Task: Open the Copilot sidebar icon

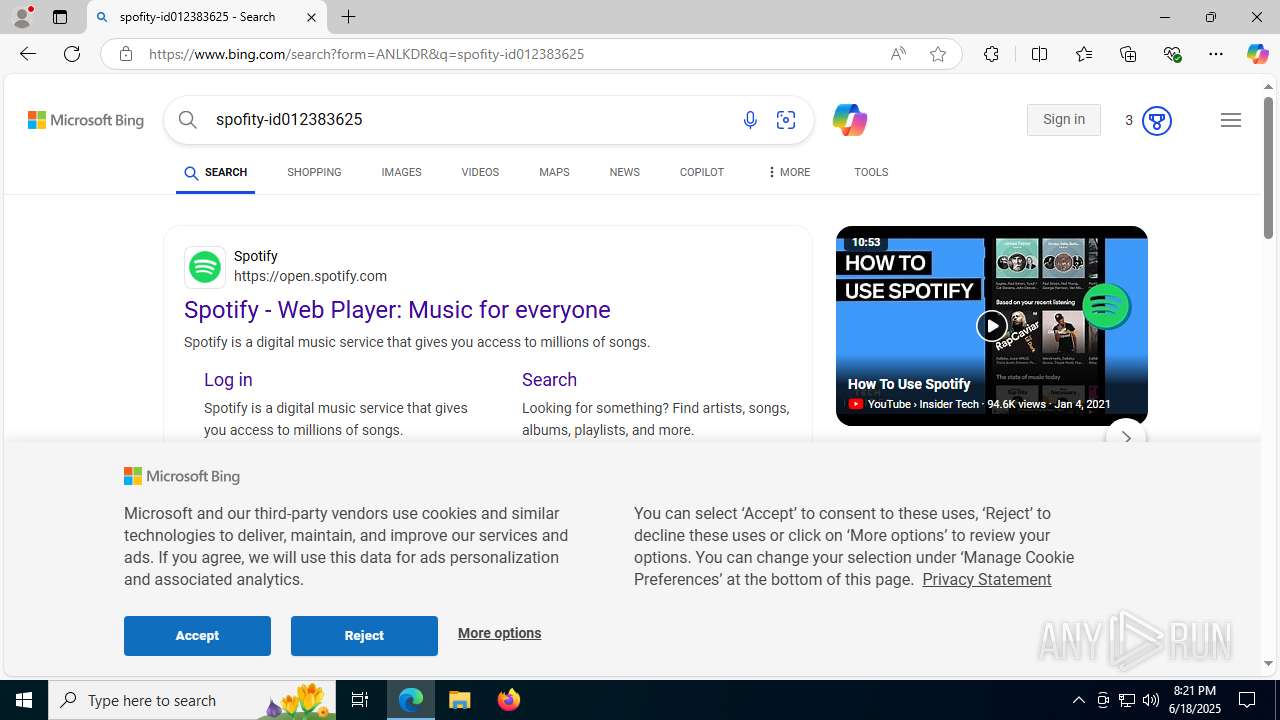Action: [1257, 54]
